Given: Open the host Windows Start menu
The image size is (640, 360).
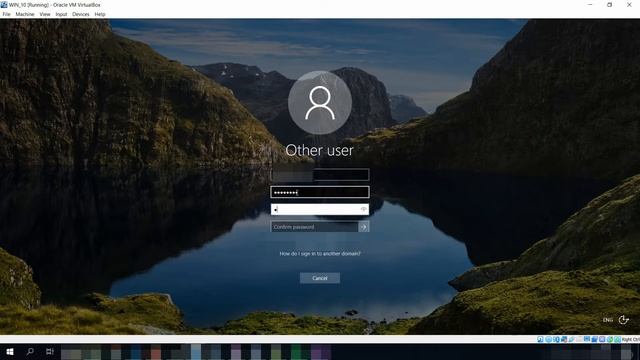Looking at the screenshot, I should [10, 351].
